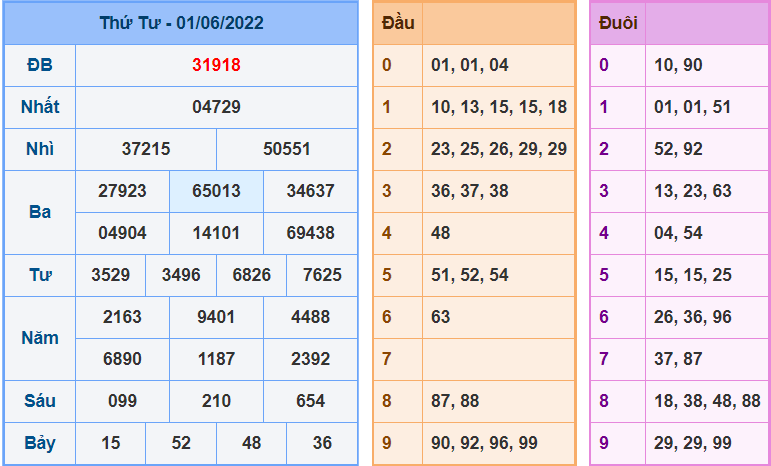The width and height of the screenshot is (771, 466).
Task: Select second prize number 50551
Action: tap(287, 149)
